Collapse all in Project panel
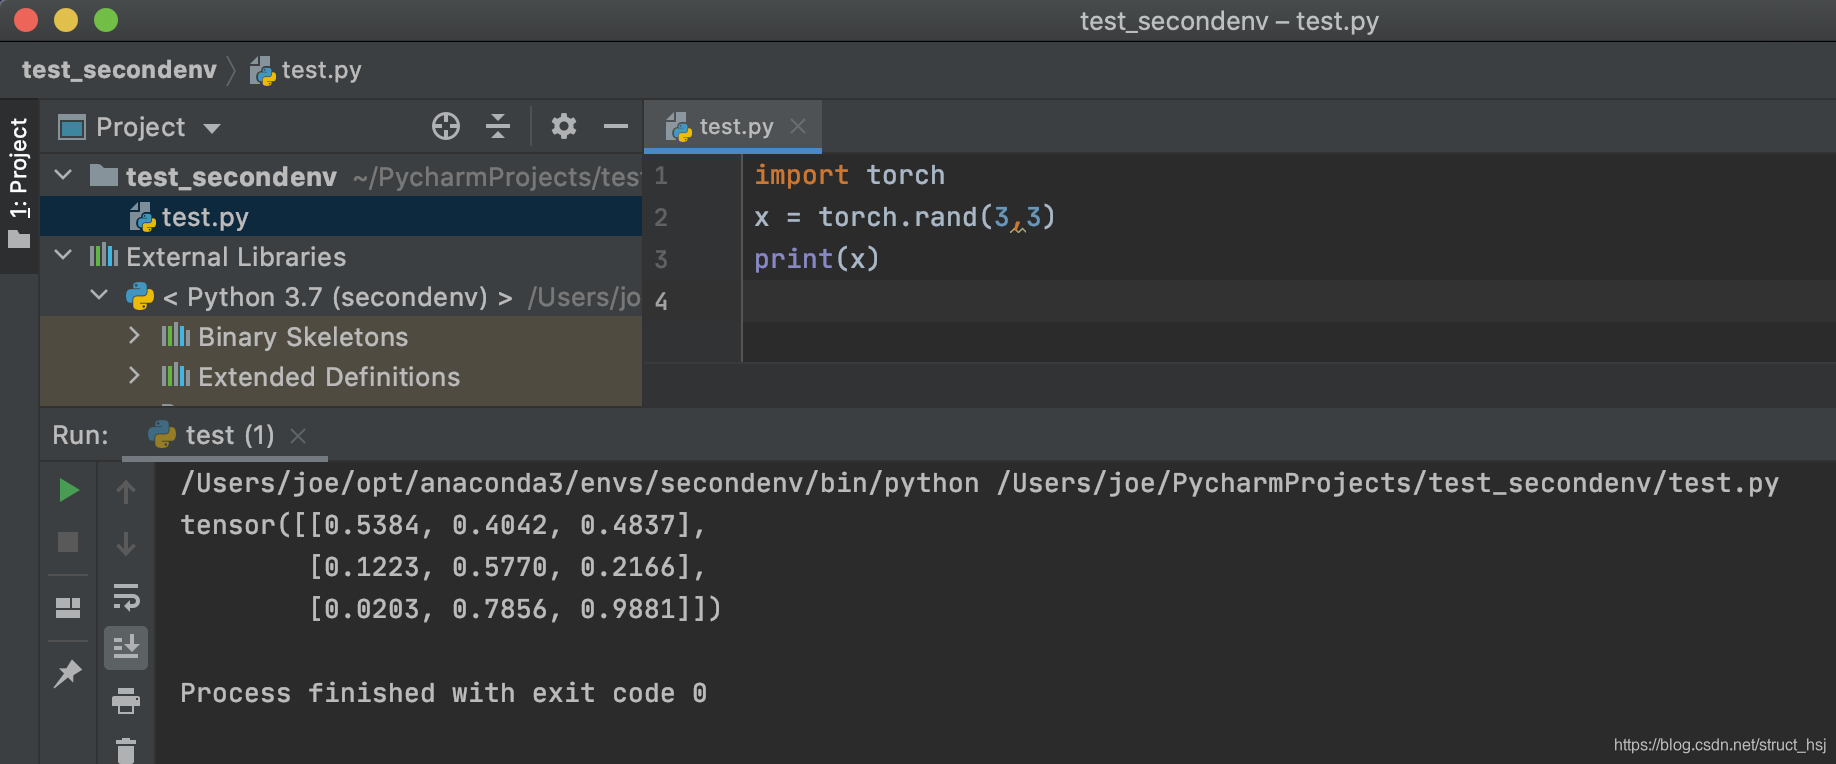This screenshot has height=764, width=1836. [498, 126]
